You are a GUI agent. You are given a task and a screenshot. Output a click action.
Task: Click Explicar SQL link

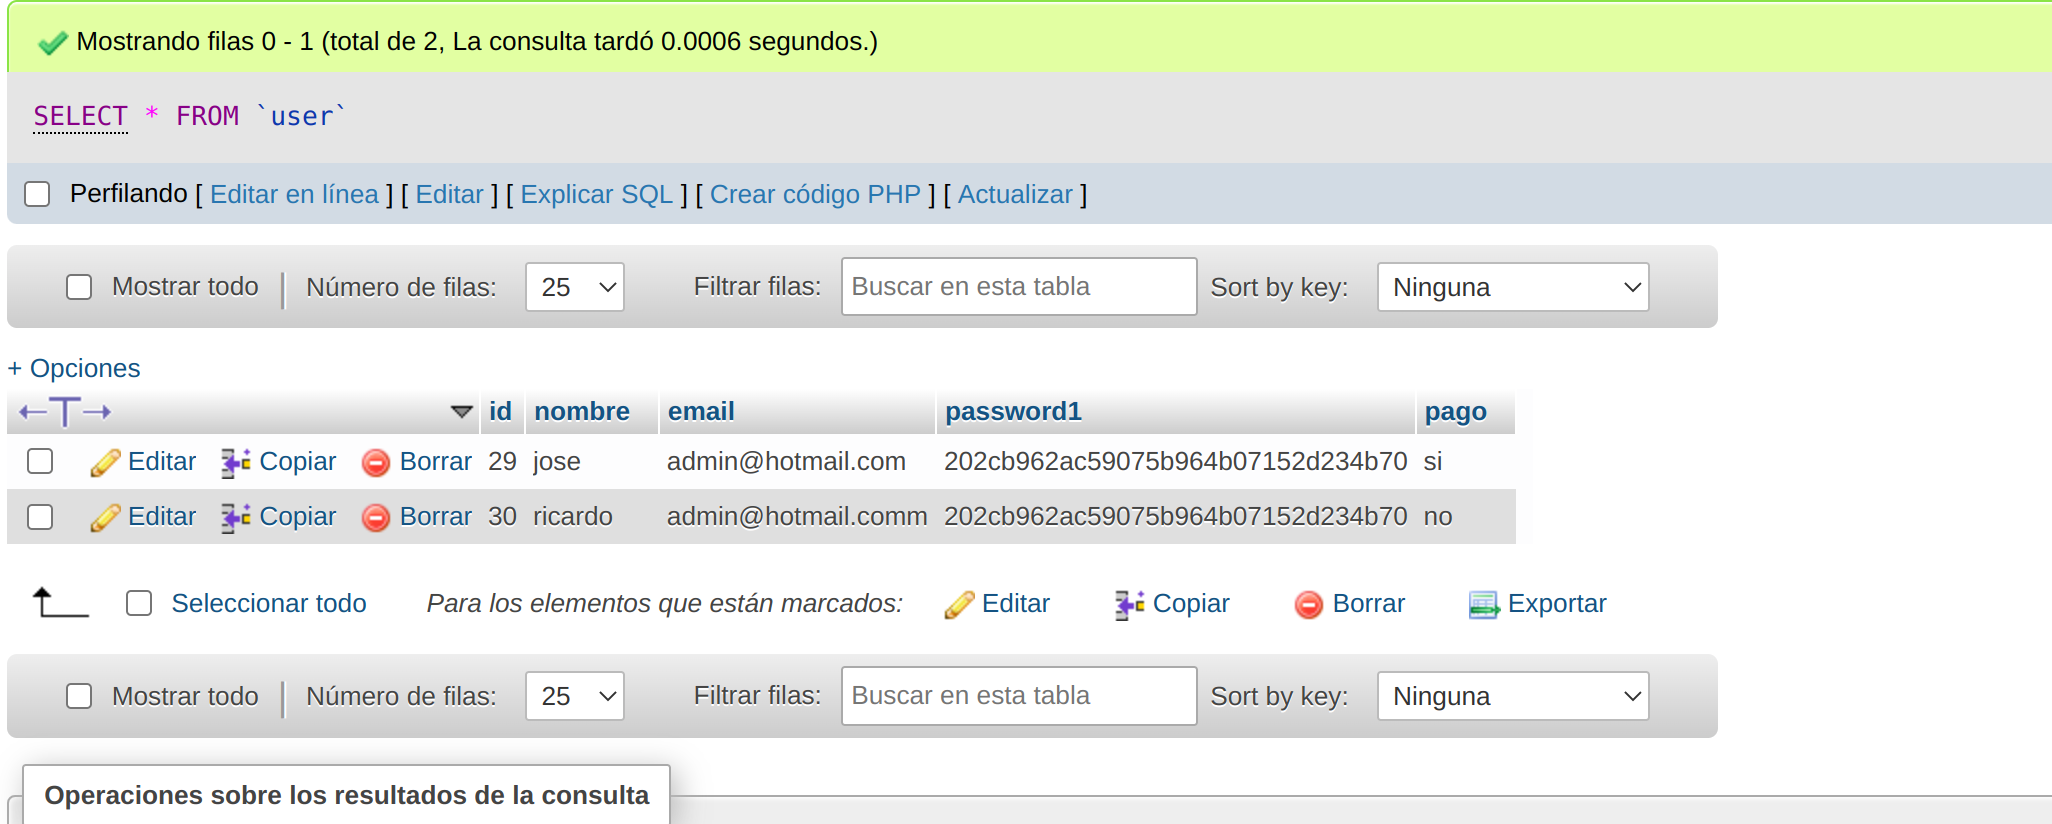[x=597, y=194]
